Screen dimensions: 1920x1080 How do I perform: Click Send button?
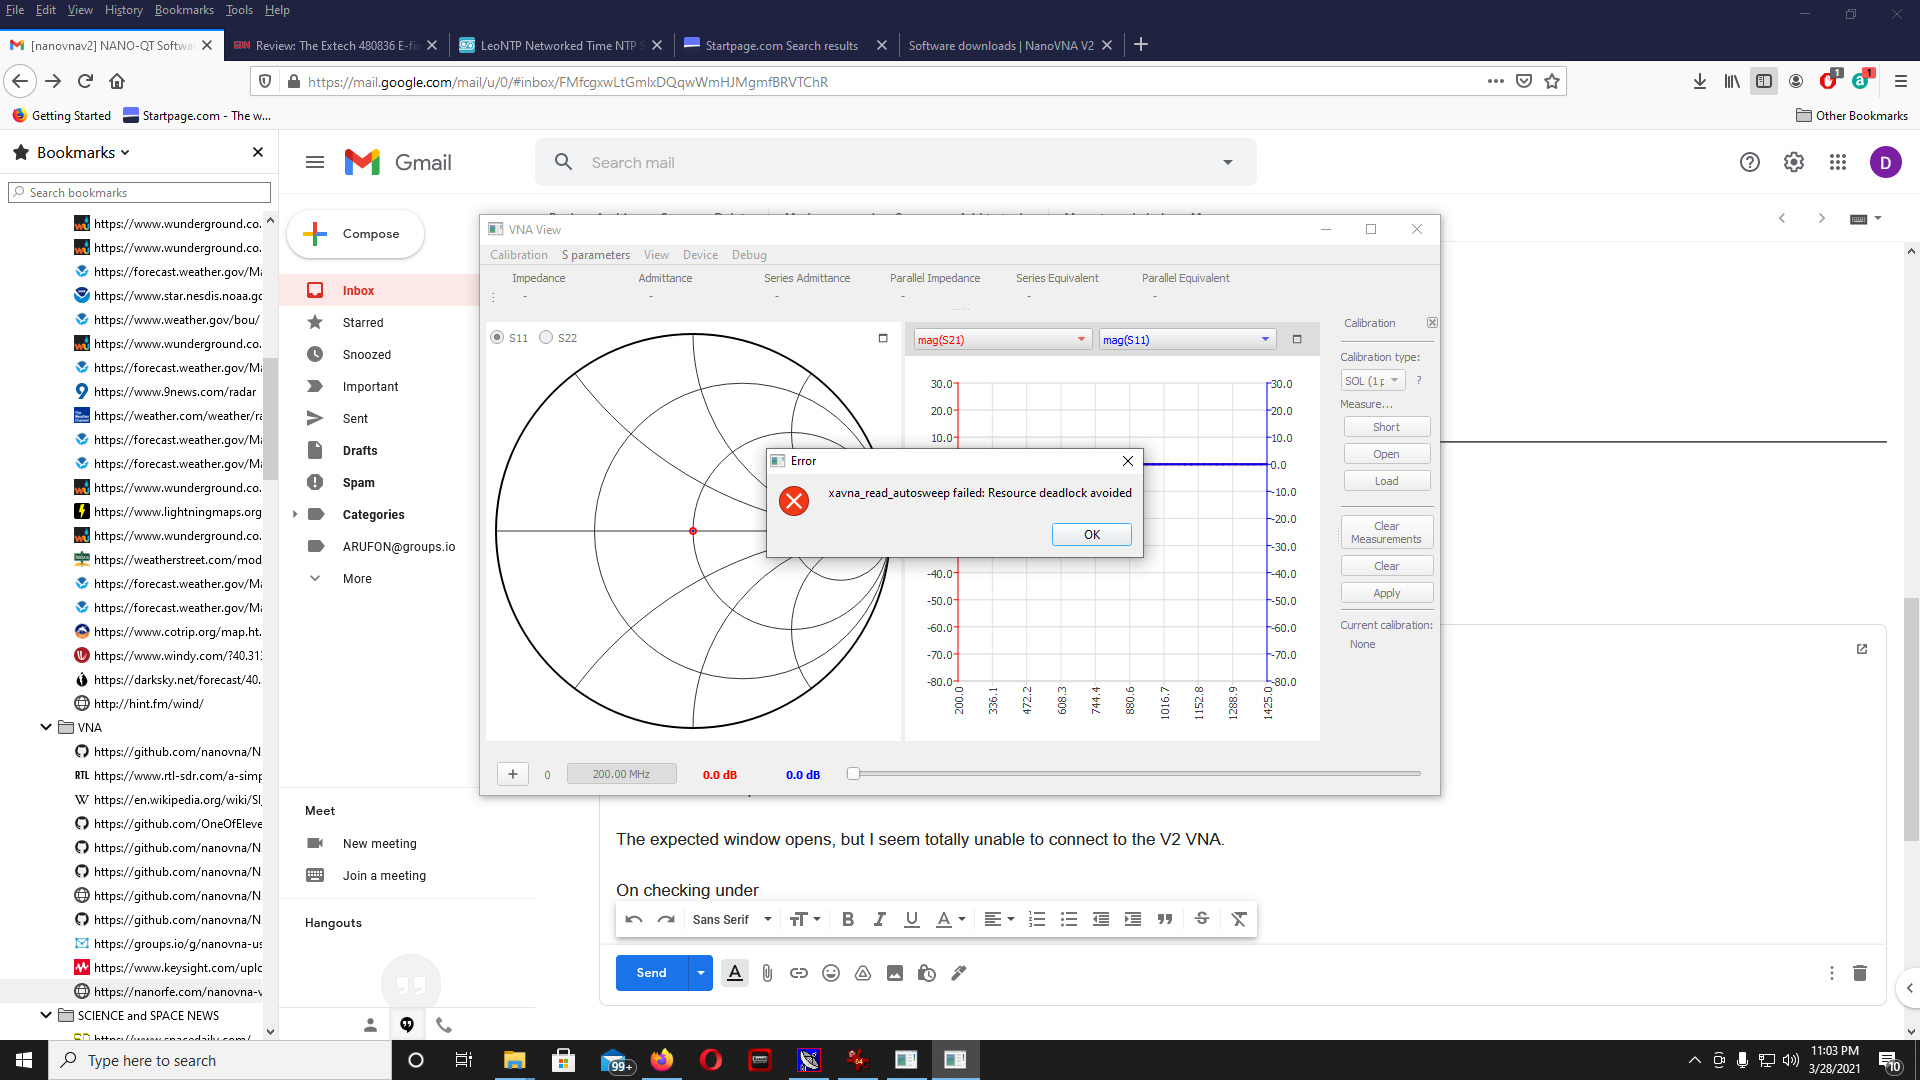(x=651, y=973)
